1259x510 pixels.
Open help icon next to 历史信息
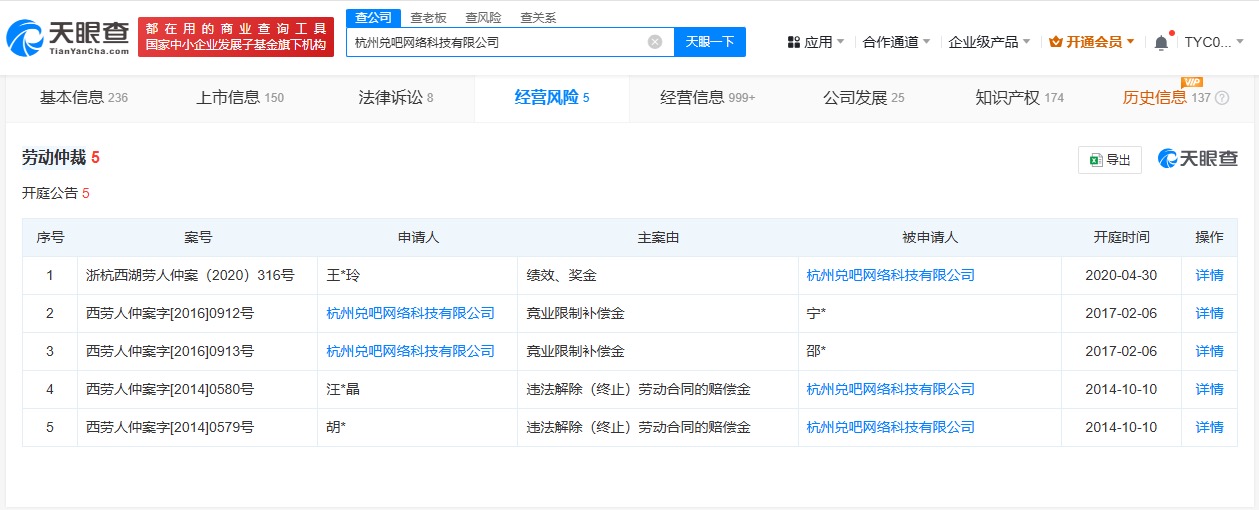(x=1222, y=98)
